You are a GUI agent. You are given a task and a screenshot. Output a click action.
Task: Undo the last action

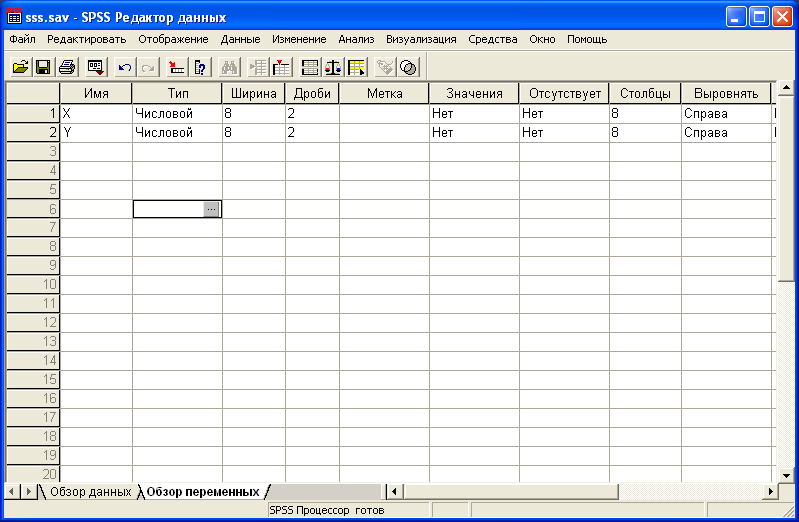(x=125, y=67)
